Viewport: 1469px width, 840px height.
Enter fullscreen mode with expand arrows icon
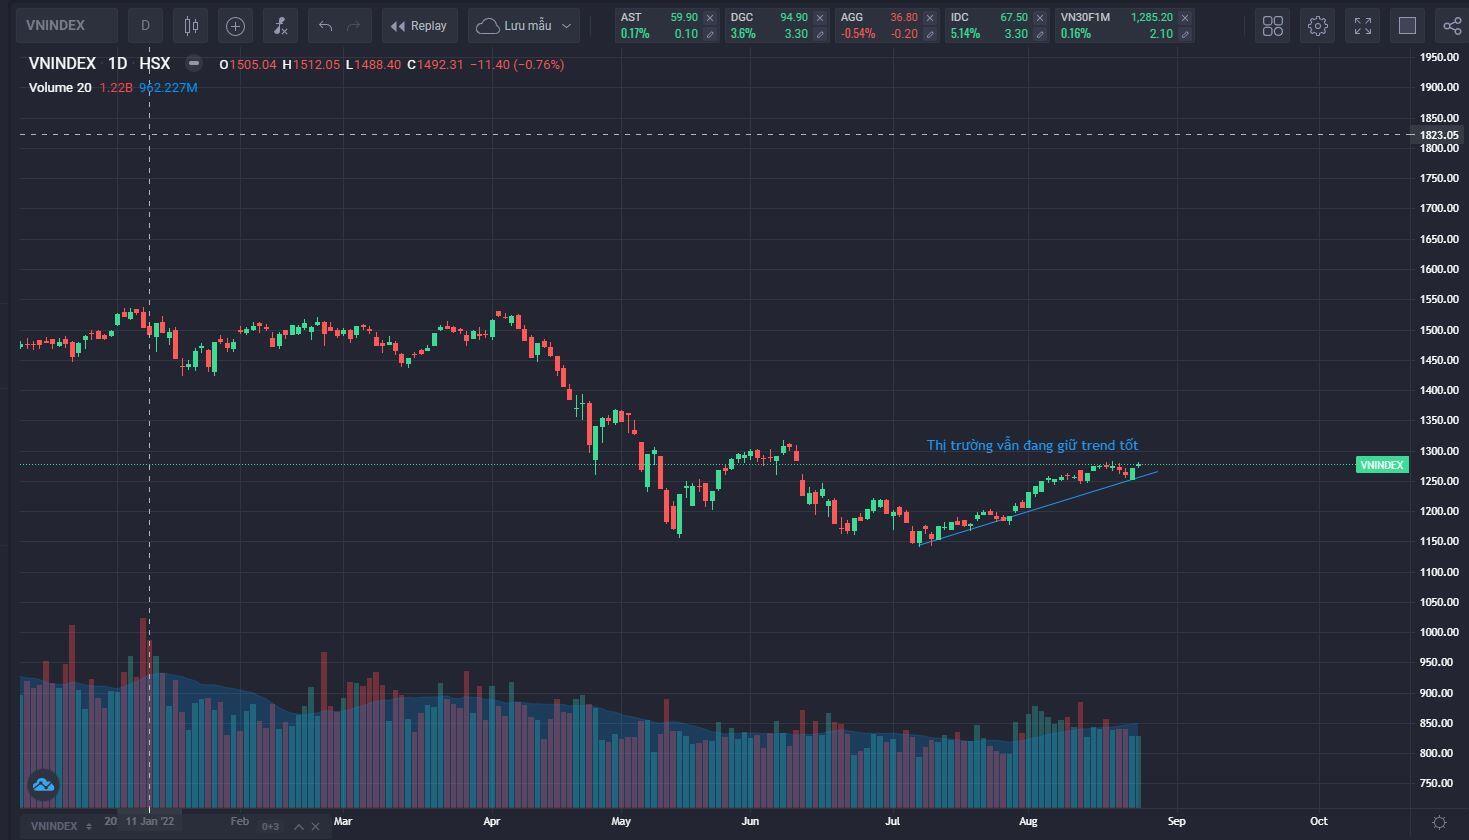click(1363, 26)
